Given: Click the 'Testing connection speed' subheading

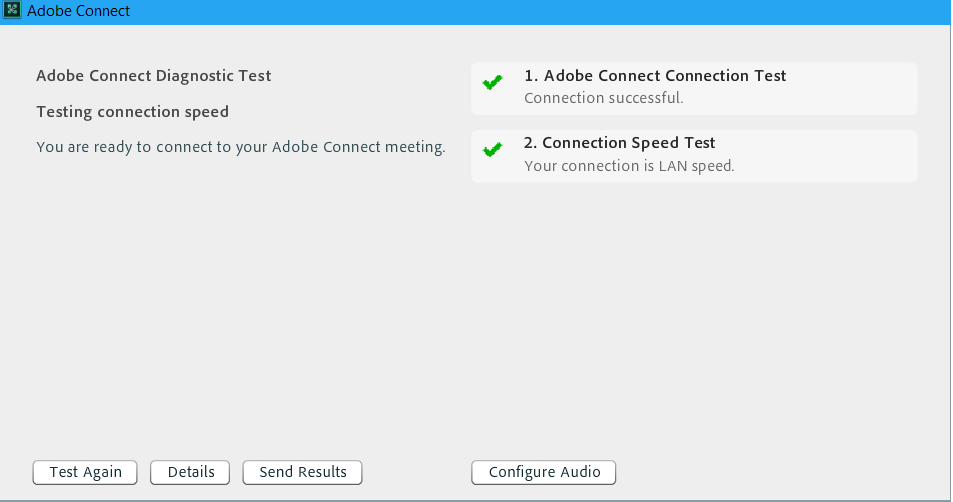Looking at the screenshot, I should [132, 112].
